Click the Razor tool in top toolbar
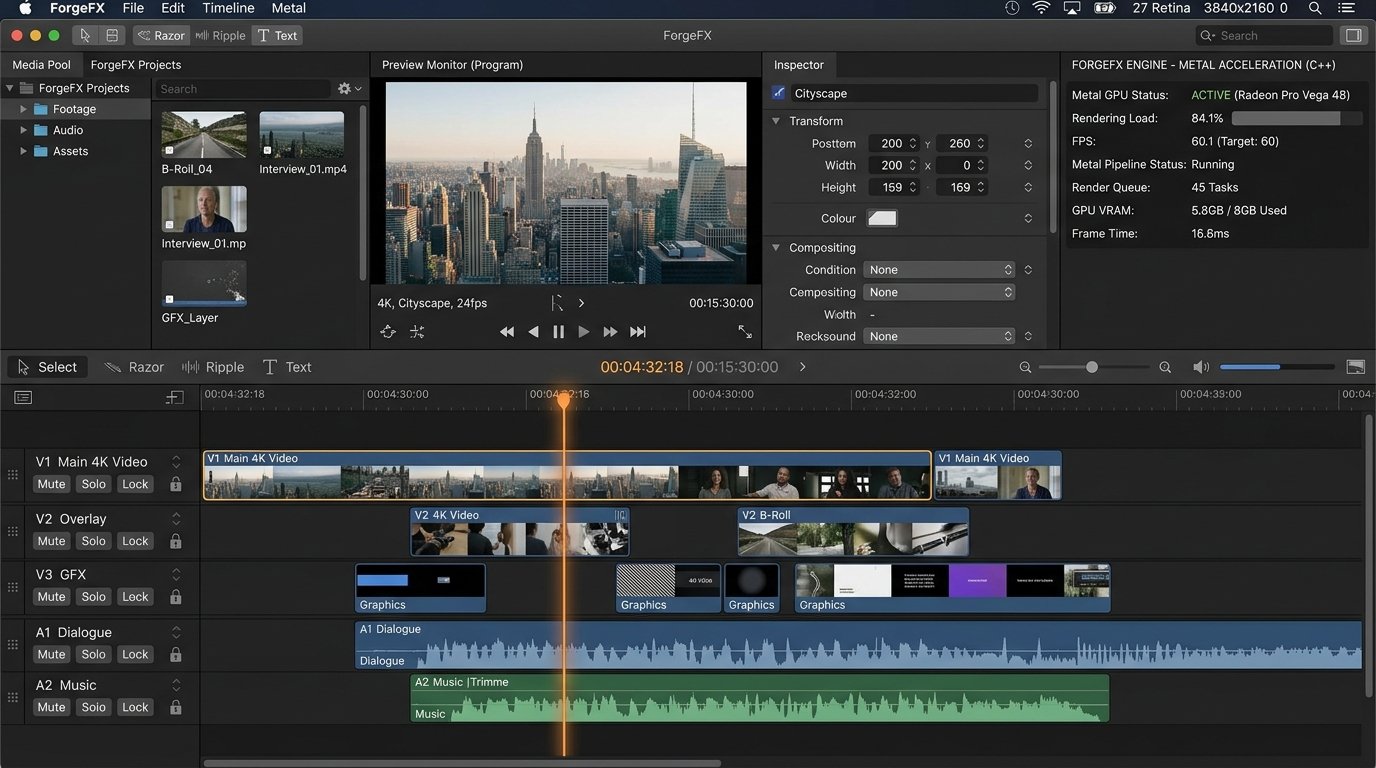Viewport: 1376px width, 768px height. coord(161,35)
